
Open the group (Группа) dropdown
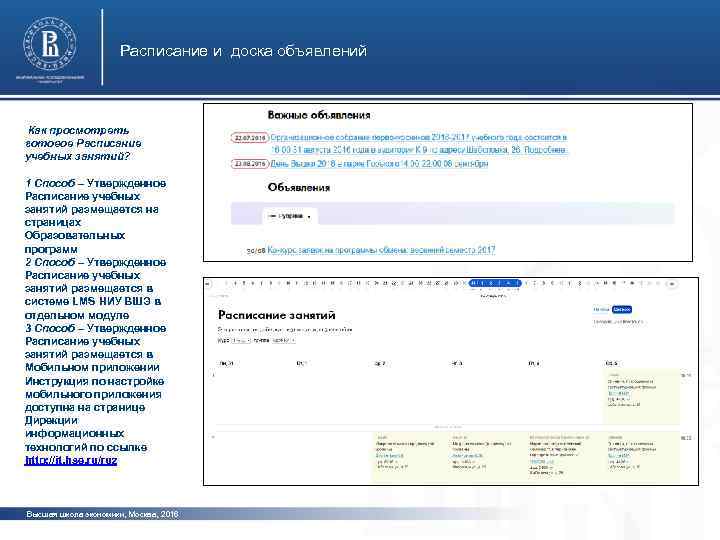[x=283, y=340]
